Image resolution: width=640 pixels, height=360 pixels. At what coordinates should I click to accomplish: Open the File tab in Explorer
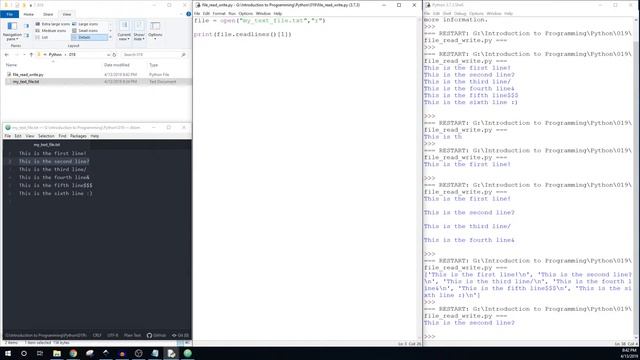pyautogui.click(x=9, y=14)
